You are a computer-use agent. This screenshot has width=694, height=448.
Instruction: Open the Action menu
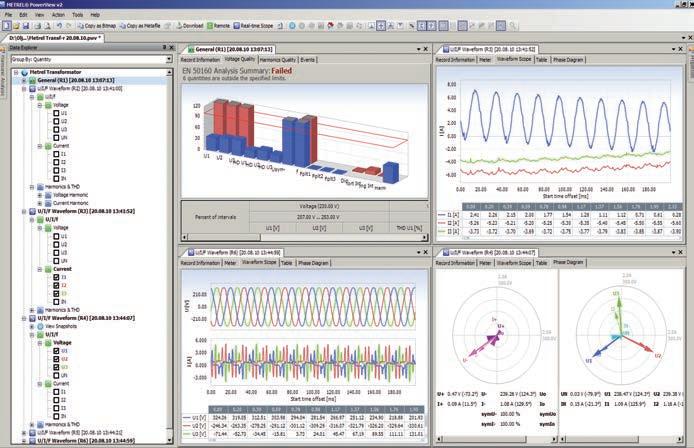(x=58, y=15)
